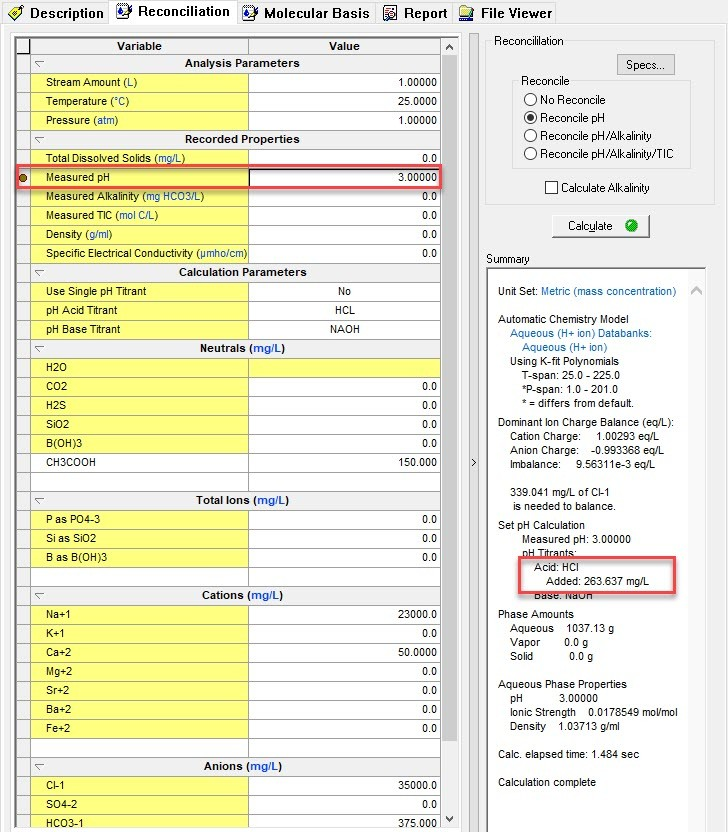The image size is (728, 832).
Task: Select Reconcile pH/Alkalinity option
Action: pos(530,136)
